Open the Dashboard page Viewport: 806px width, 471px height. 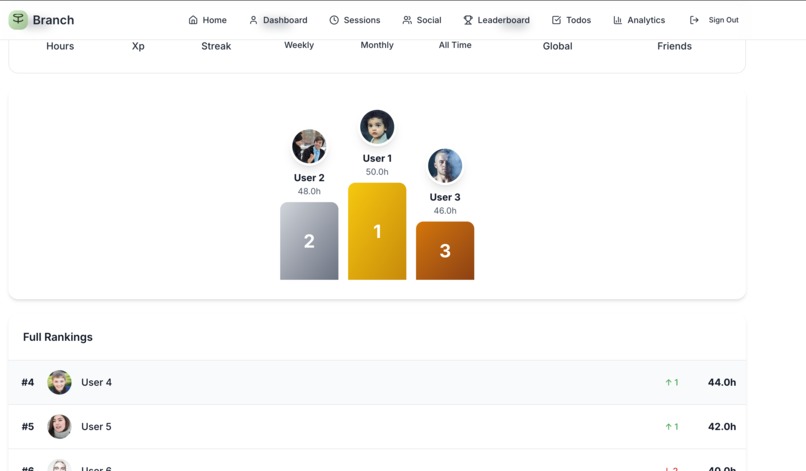pos(278,20)
